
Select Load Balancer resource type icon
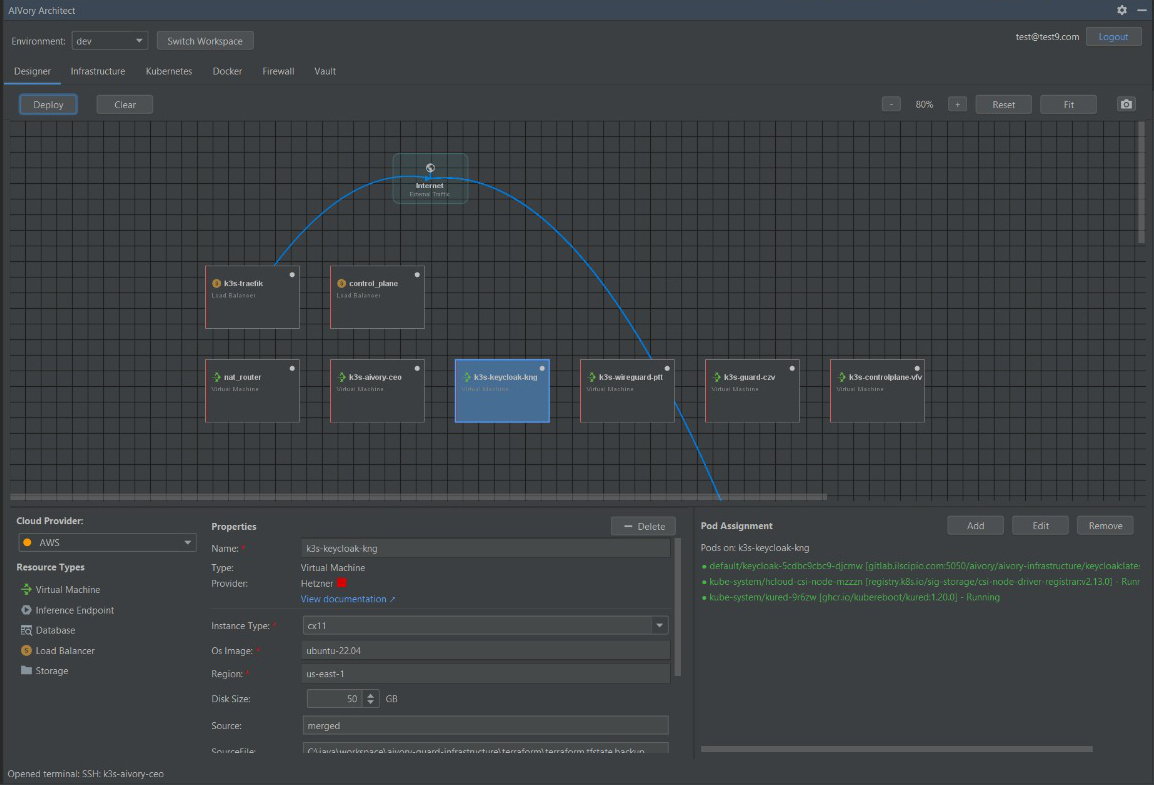tap(26, 650)
